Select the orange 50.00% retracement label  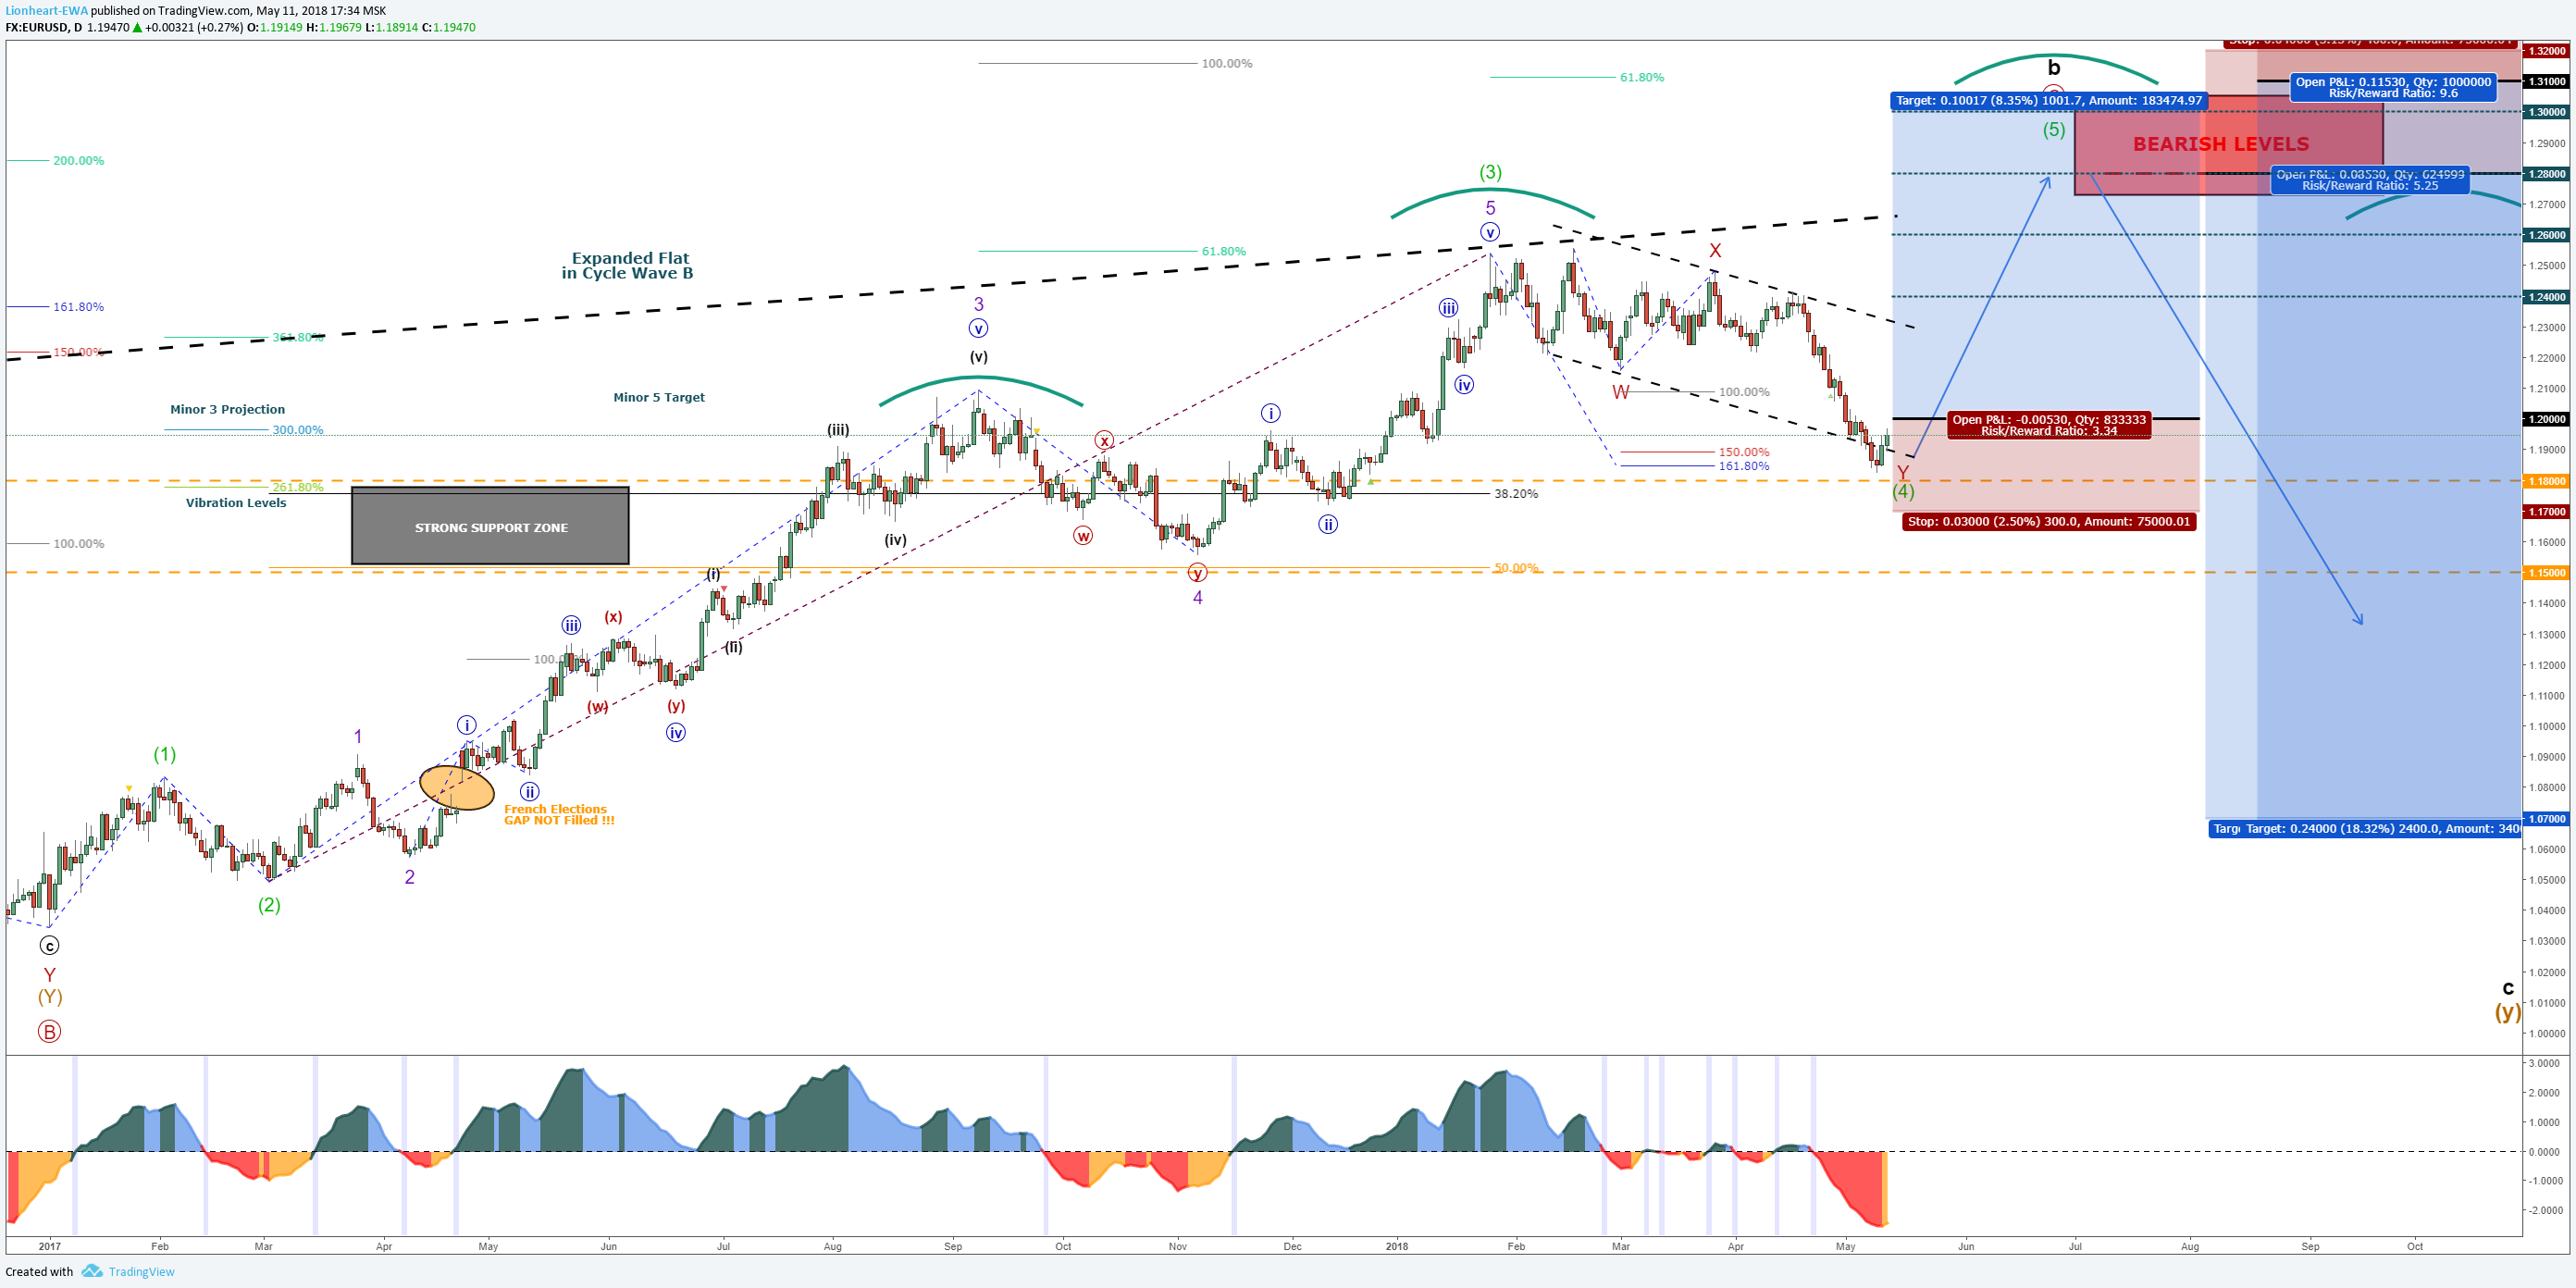(x=1516, y=568)
